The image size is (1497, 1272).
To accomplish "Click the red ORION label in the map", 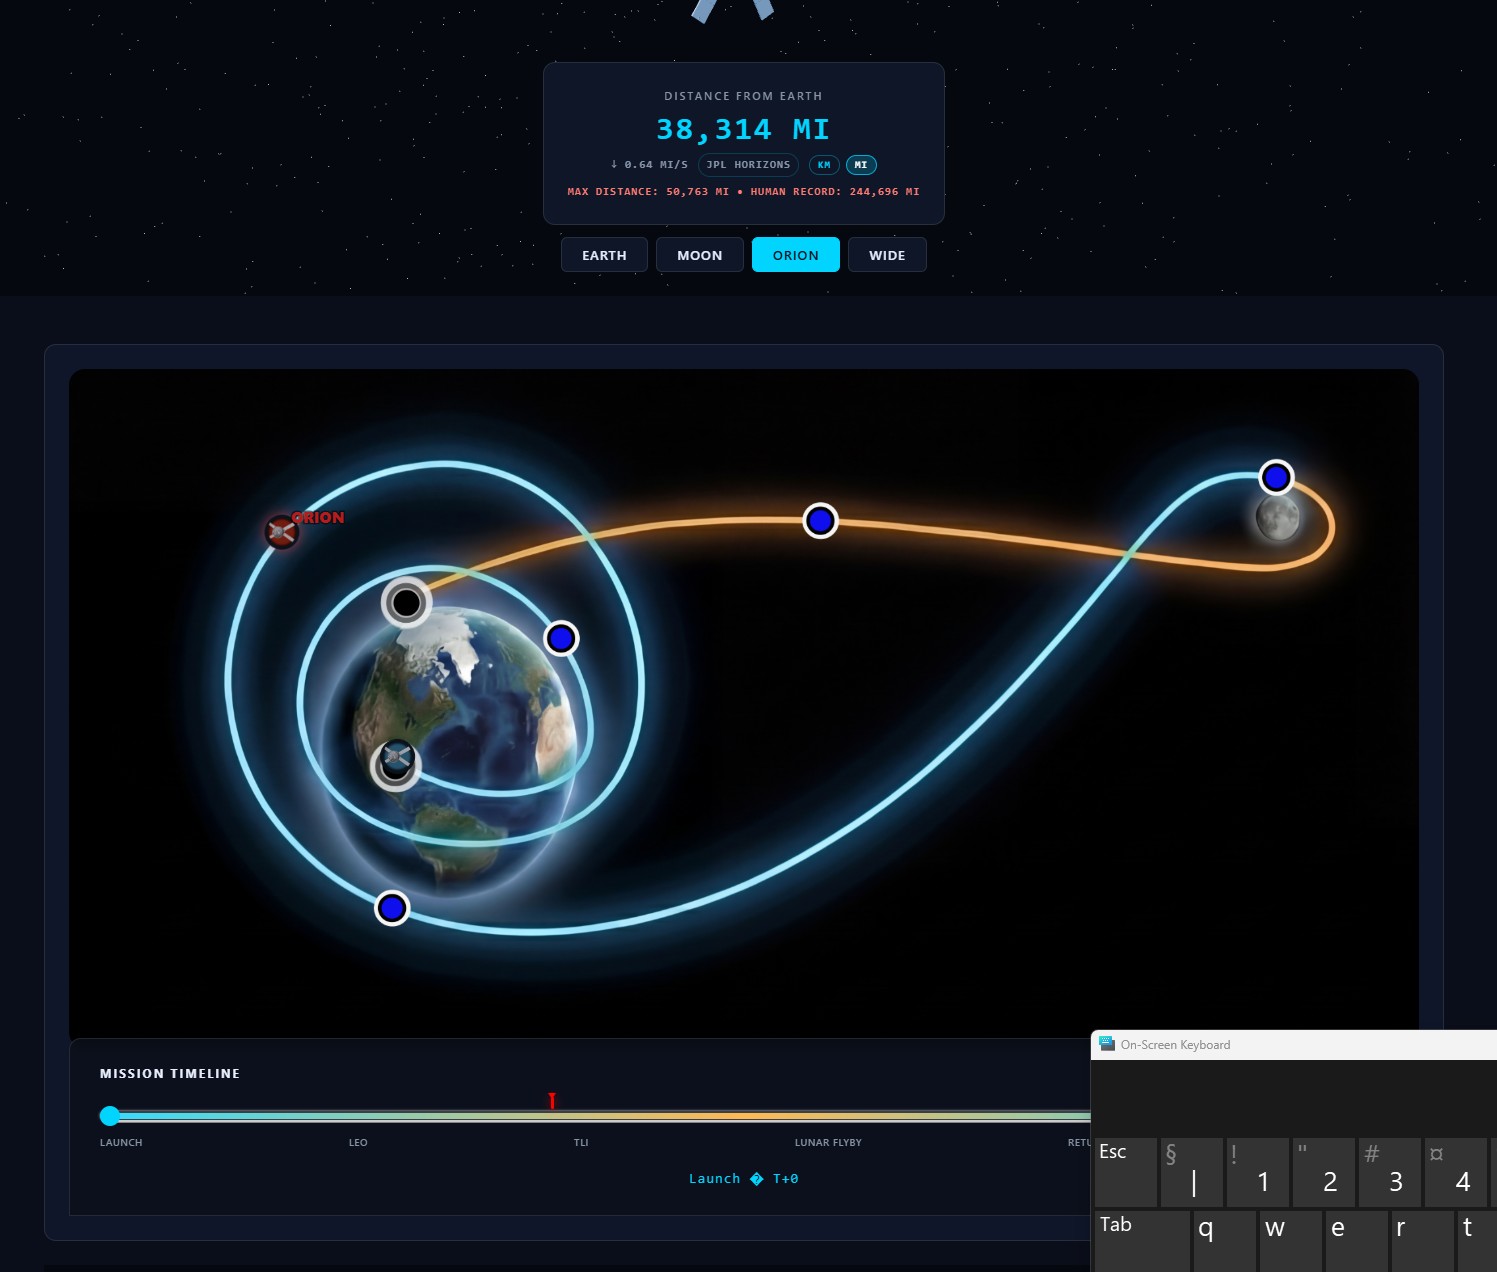I will coord(319,518).
